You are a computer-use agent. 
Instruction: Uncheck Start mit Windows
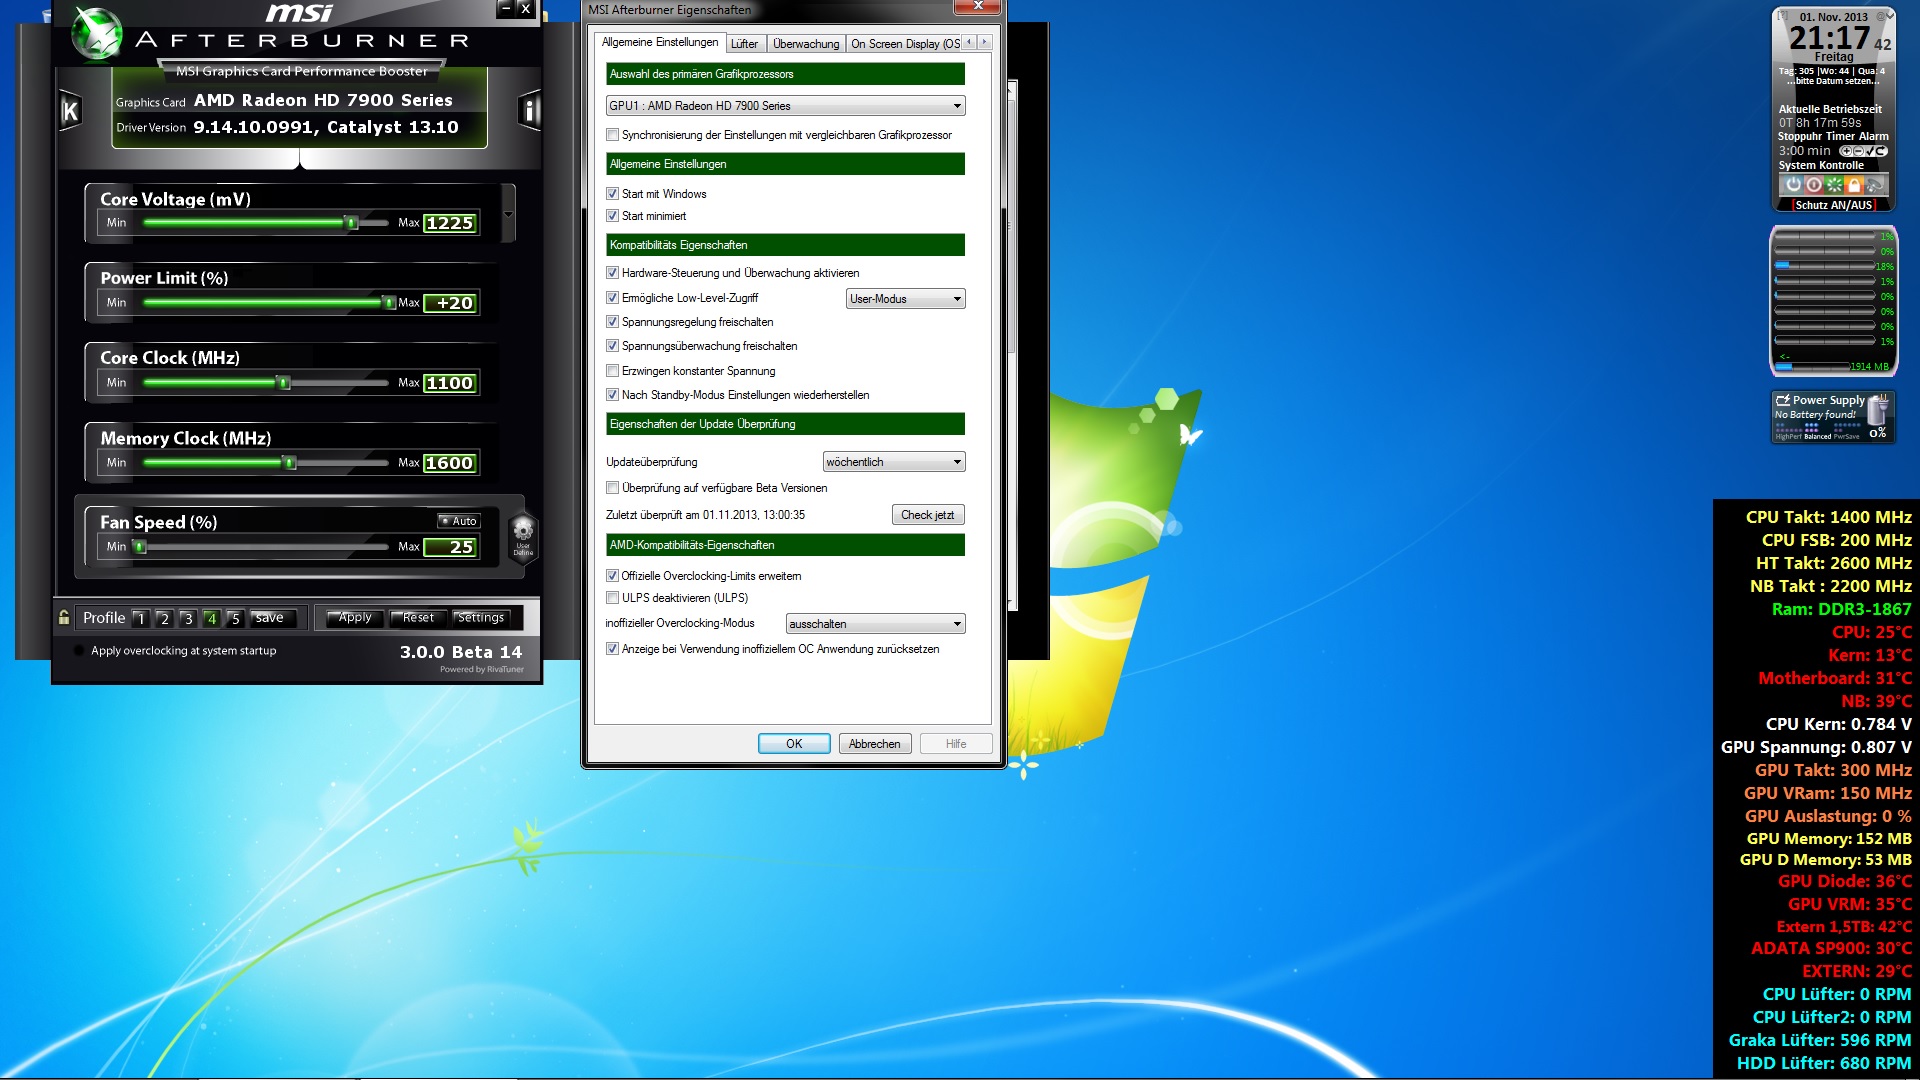point(612,194)
